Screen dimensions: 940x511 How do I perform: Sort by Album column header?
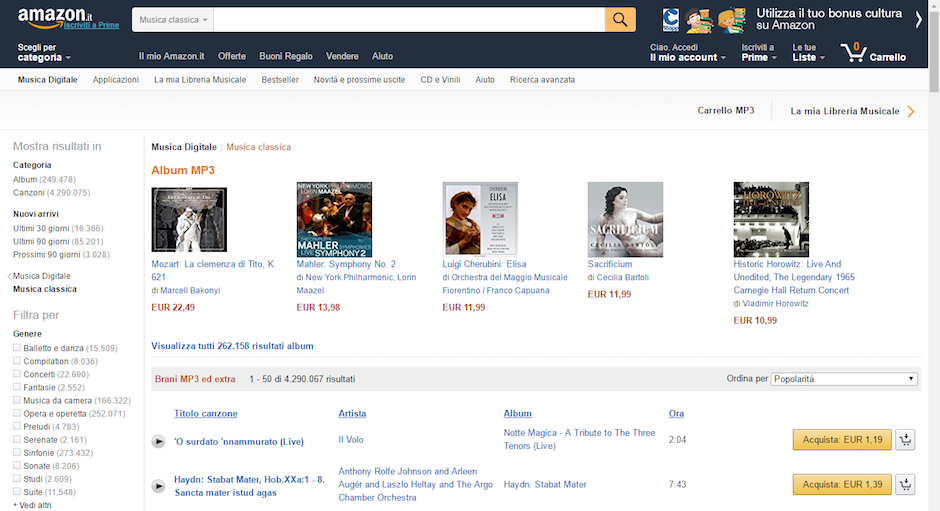[x=517, y=413]
